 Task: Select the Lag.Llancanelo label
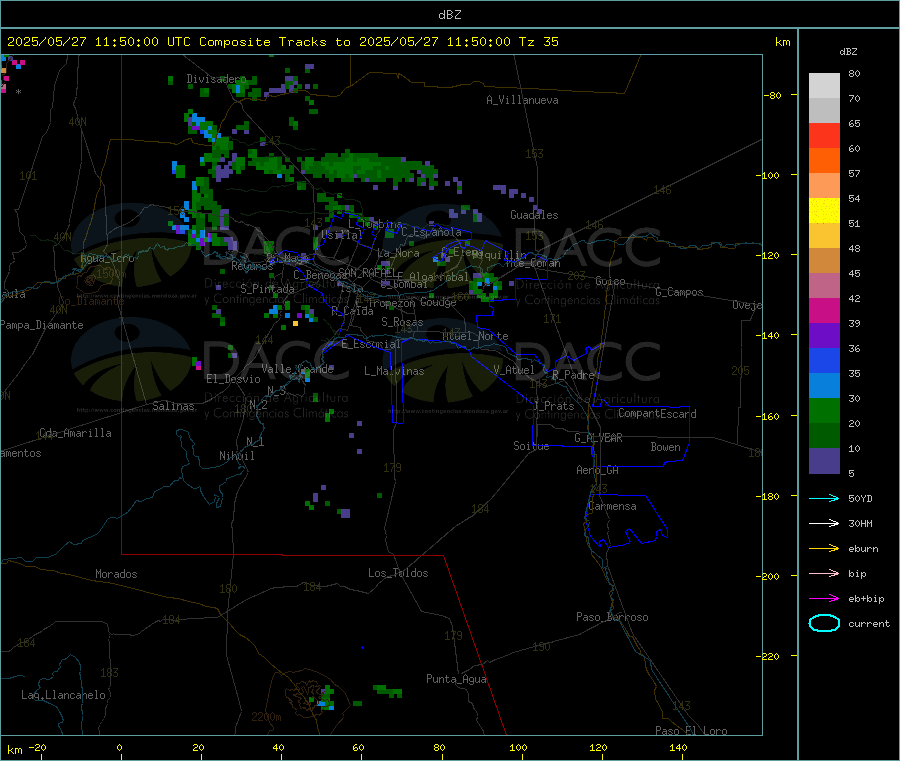(x=63, y=695)
